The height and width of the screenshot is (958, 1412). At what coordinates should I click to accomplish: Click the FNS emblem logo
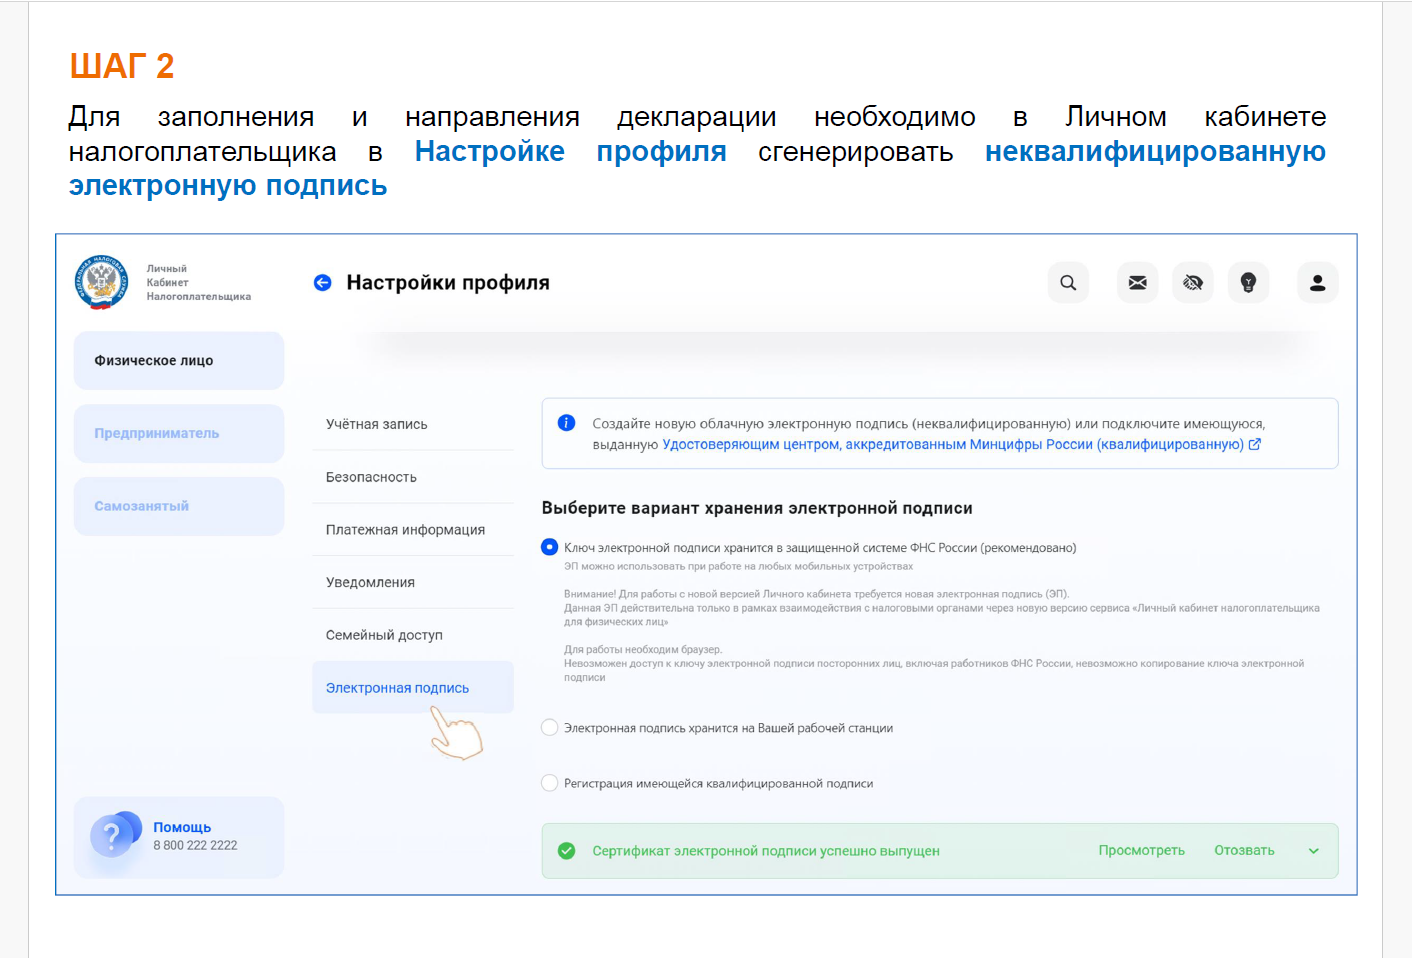pos(101,282)
